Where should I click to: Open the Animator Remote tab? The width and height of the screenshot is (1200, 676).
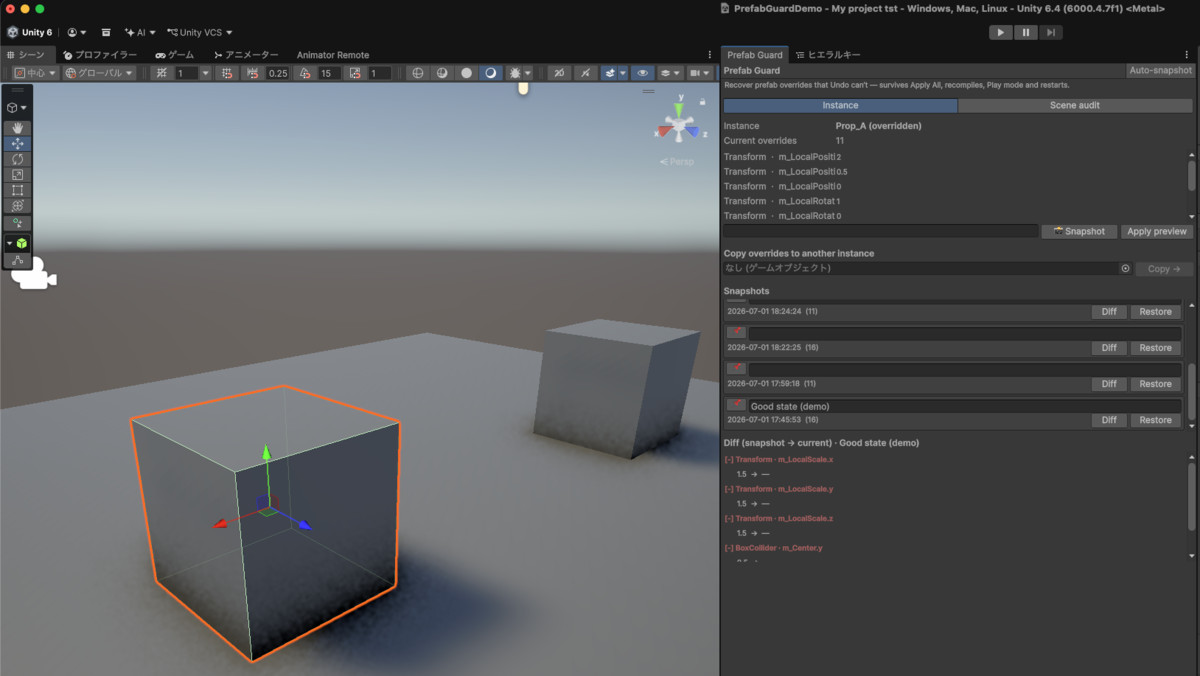(x=333, y=55)
